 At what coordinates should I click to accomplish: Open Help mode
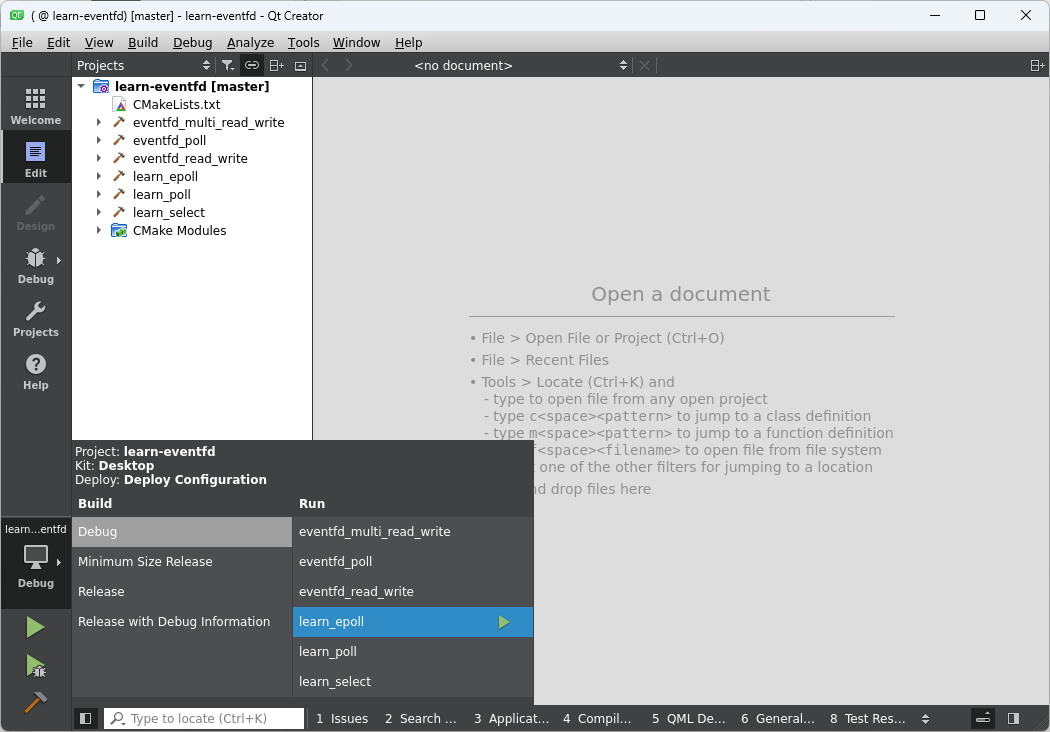tap(35, 372)
